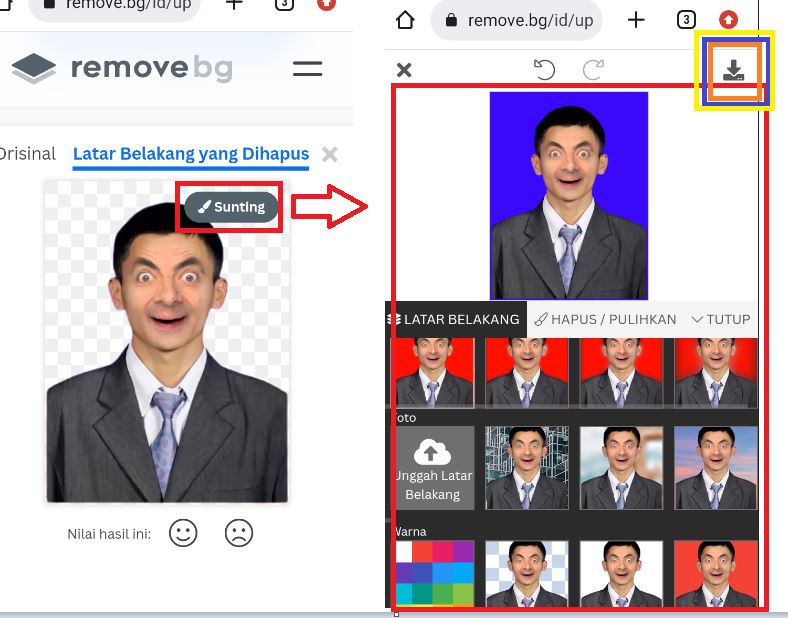Click the download icon in the editor
The height and width of the screenshot is (618, 788).
734,70
